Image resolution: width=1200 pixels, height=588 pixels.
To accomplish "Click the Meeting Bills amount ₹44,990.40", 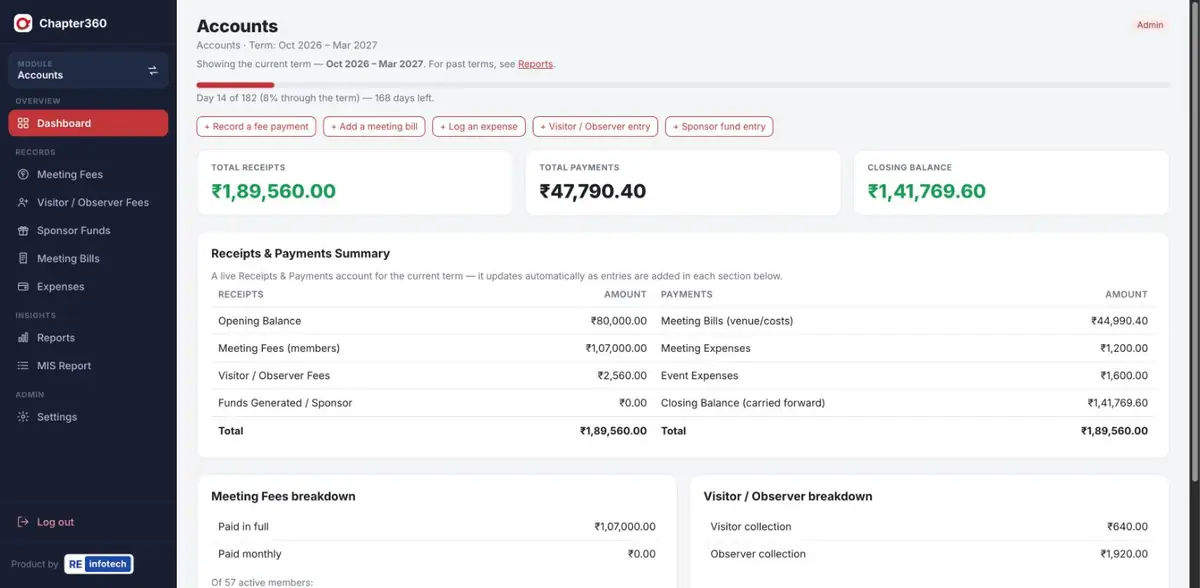I will point(1119,321).
